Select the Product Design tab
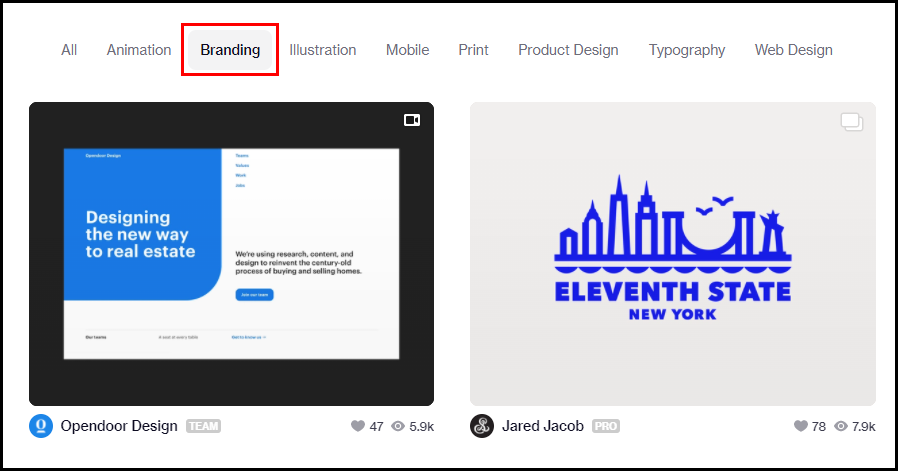 tap(568, 50)
